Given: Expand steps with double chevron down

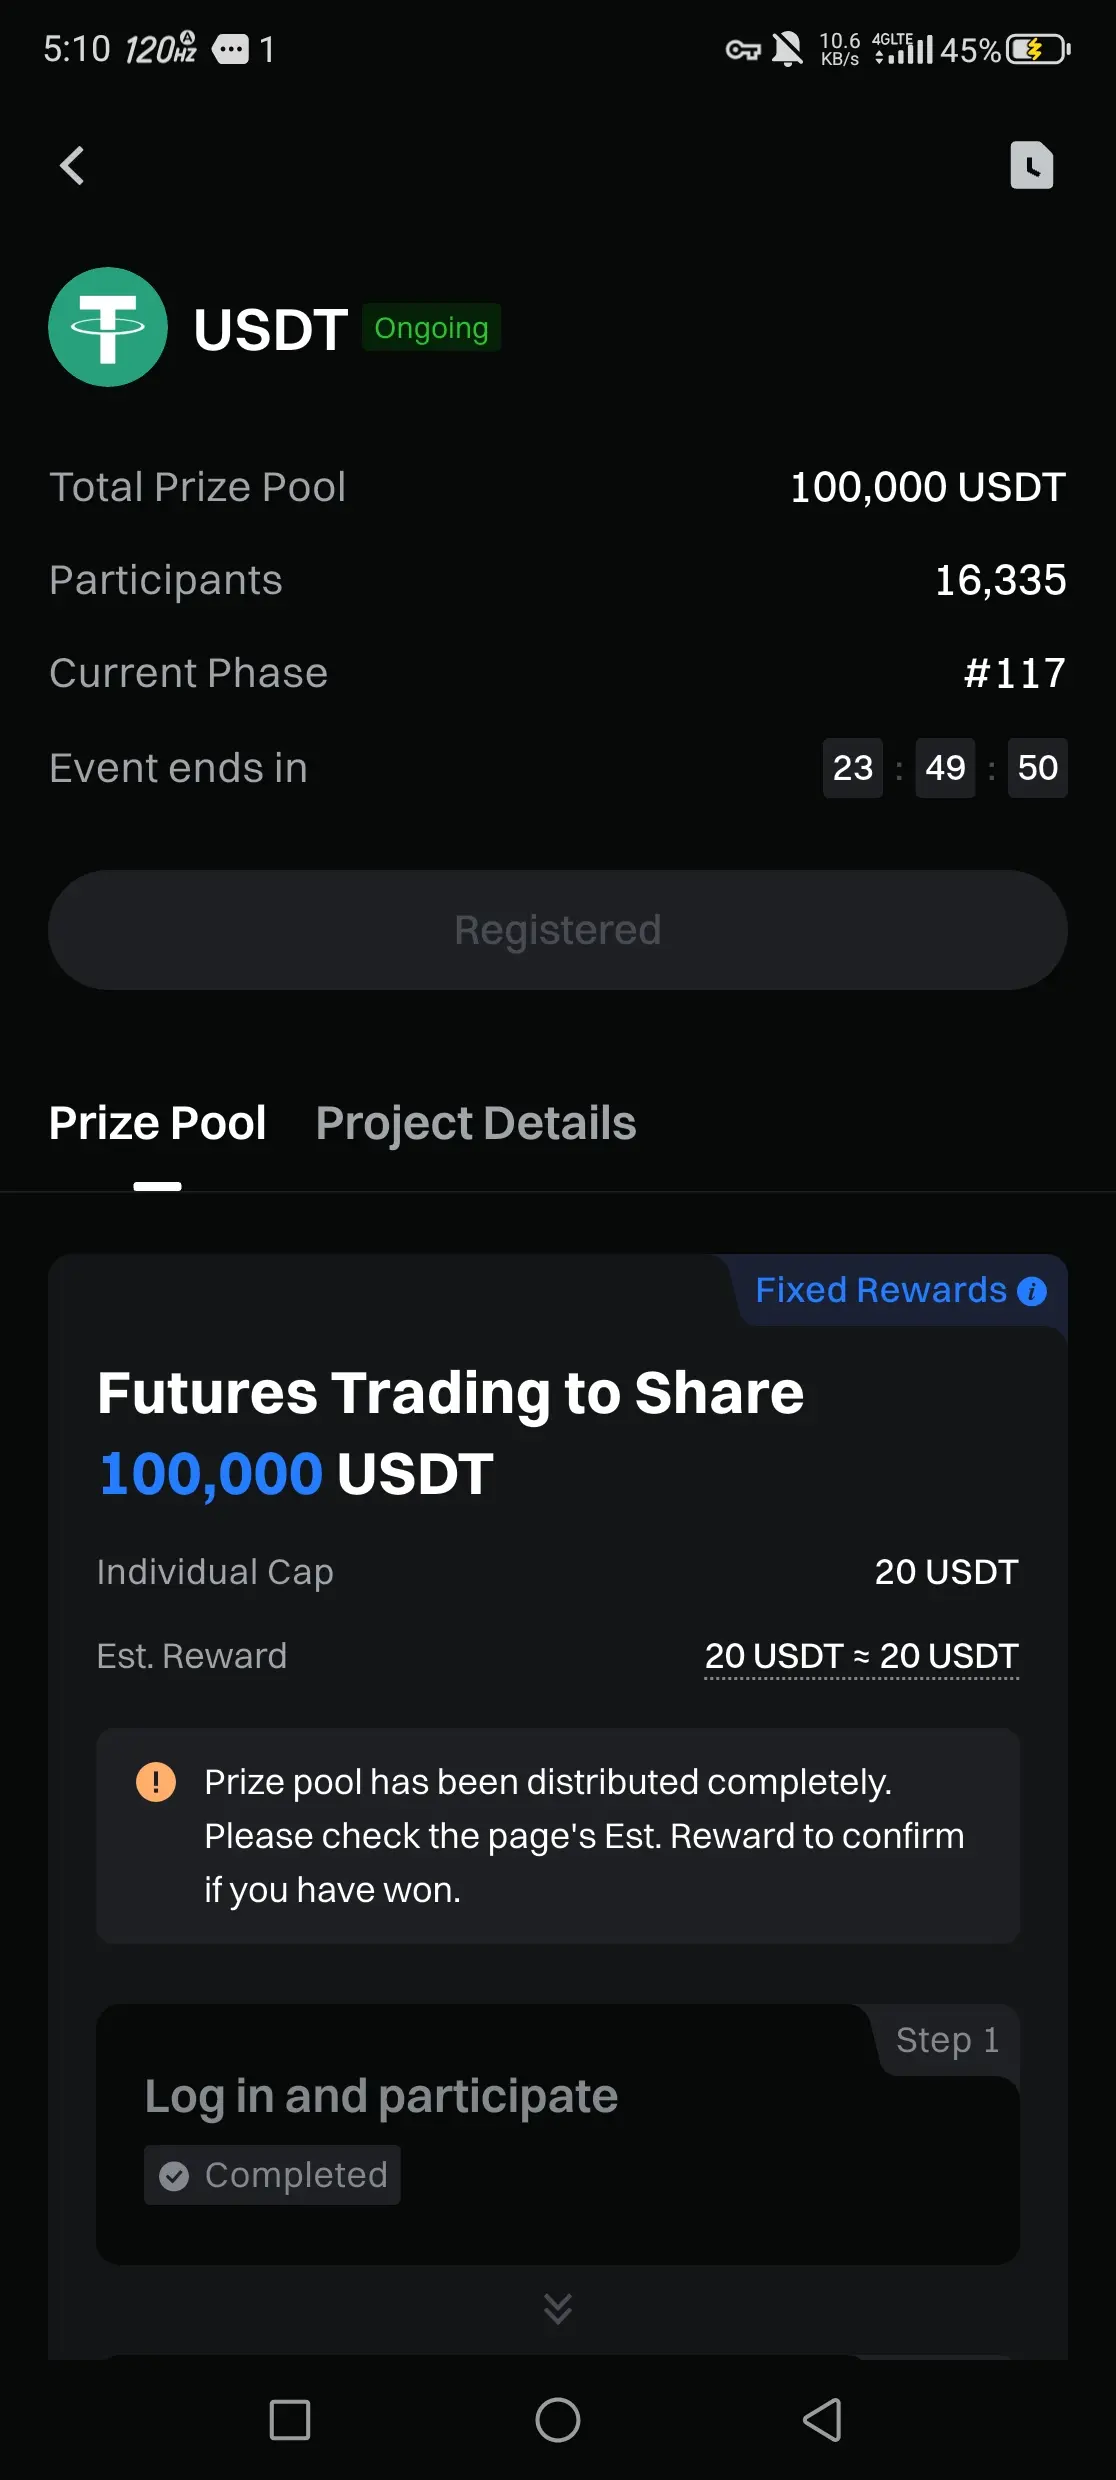Looking at the screenshot, I should pos(558,2308).
